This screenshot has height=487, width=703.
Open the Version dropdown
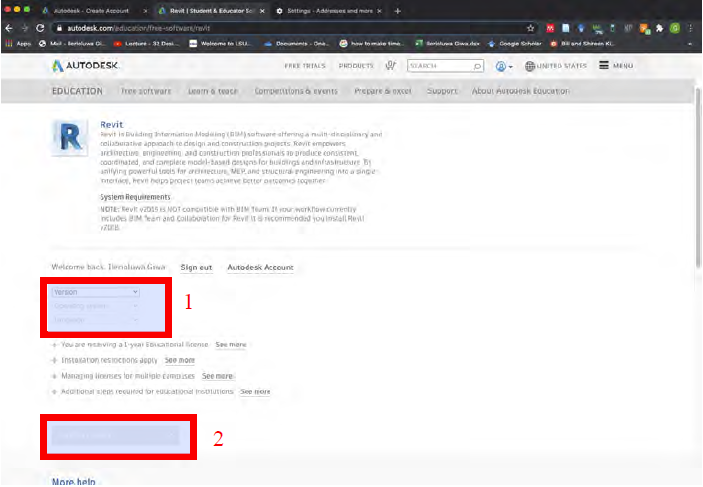click(95, 292)
